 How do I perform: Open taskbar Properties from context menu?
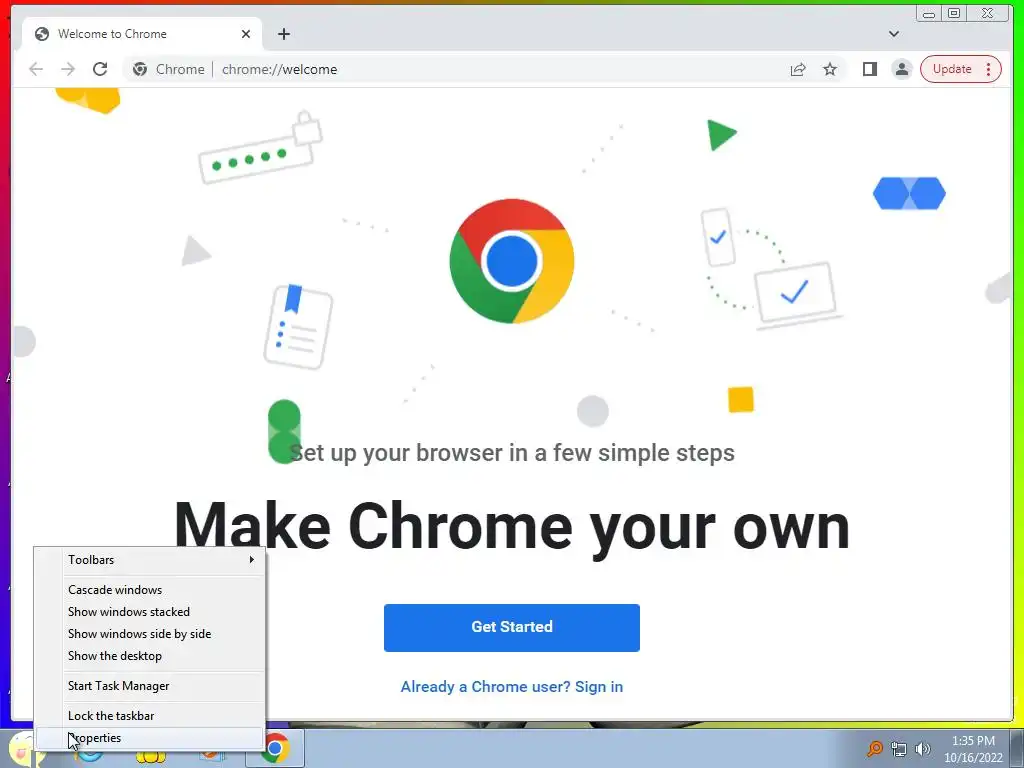[x=150, y=739]
